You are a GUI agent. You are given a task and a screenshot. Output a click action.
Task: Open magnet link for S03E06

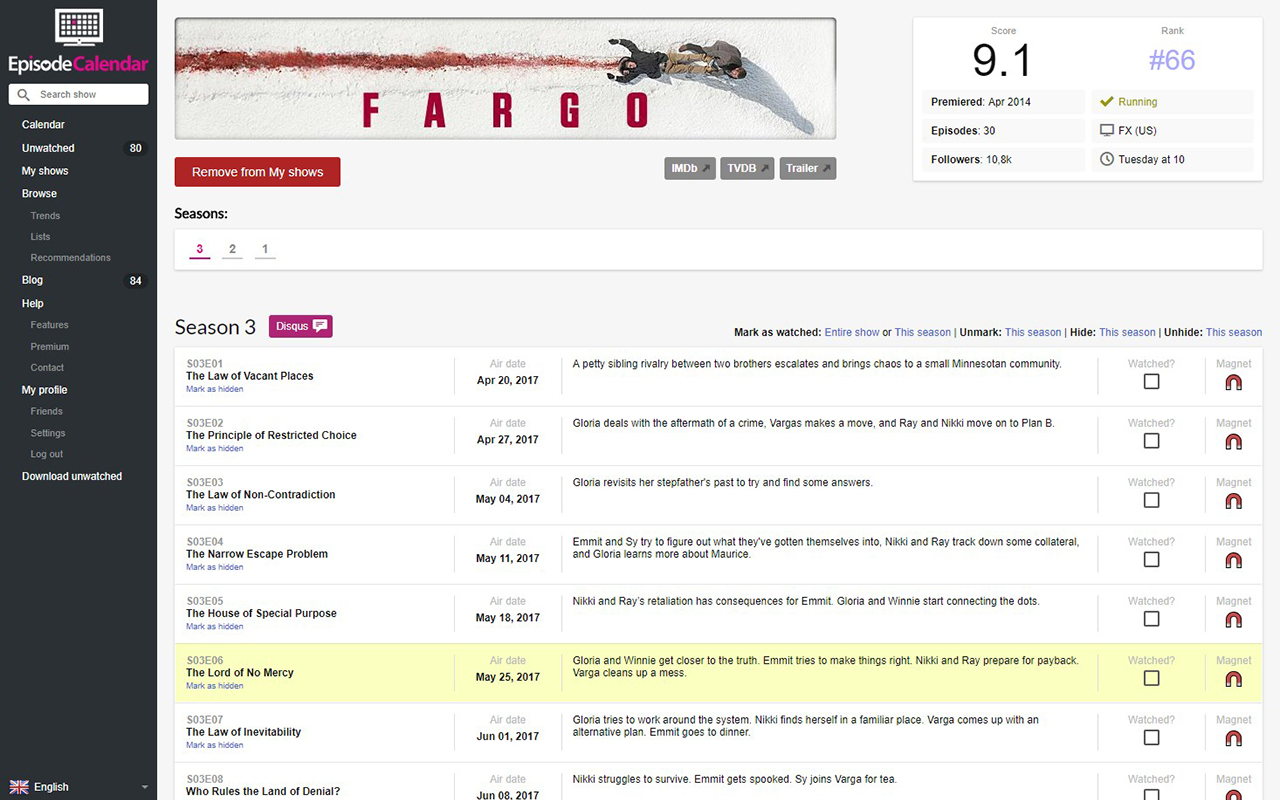click(1234, 678)
